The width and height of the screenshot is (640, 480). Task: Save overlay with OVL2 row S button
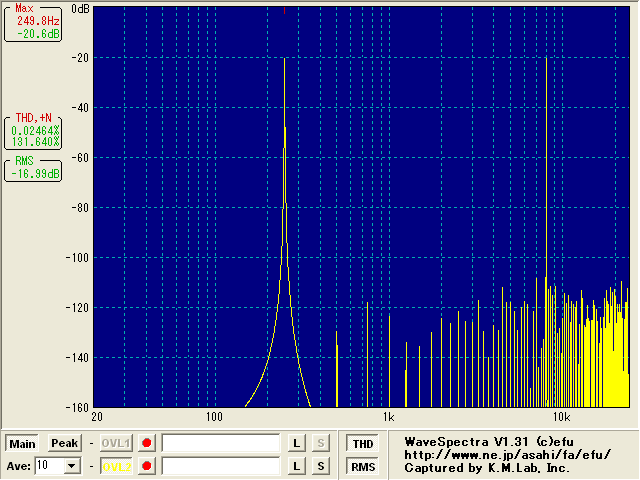click(x=321, y=466)
